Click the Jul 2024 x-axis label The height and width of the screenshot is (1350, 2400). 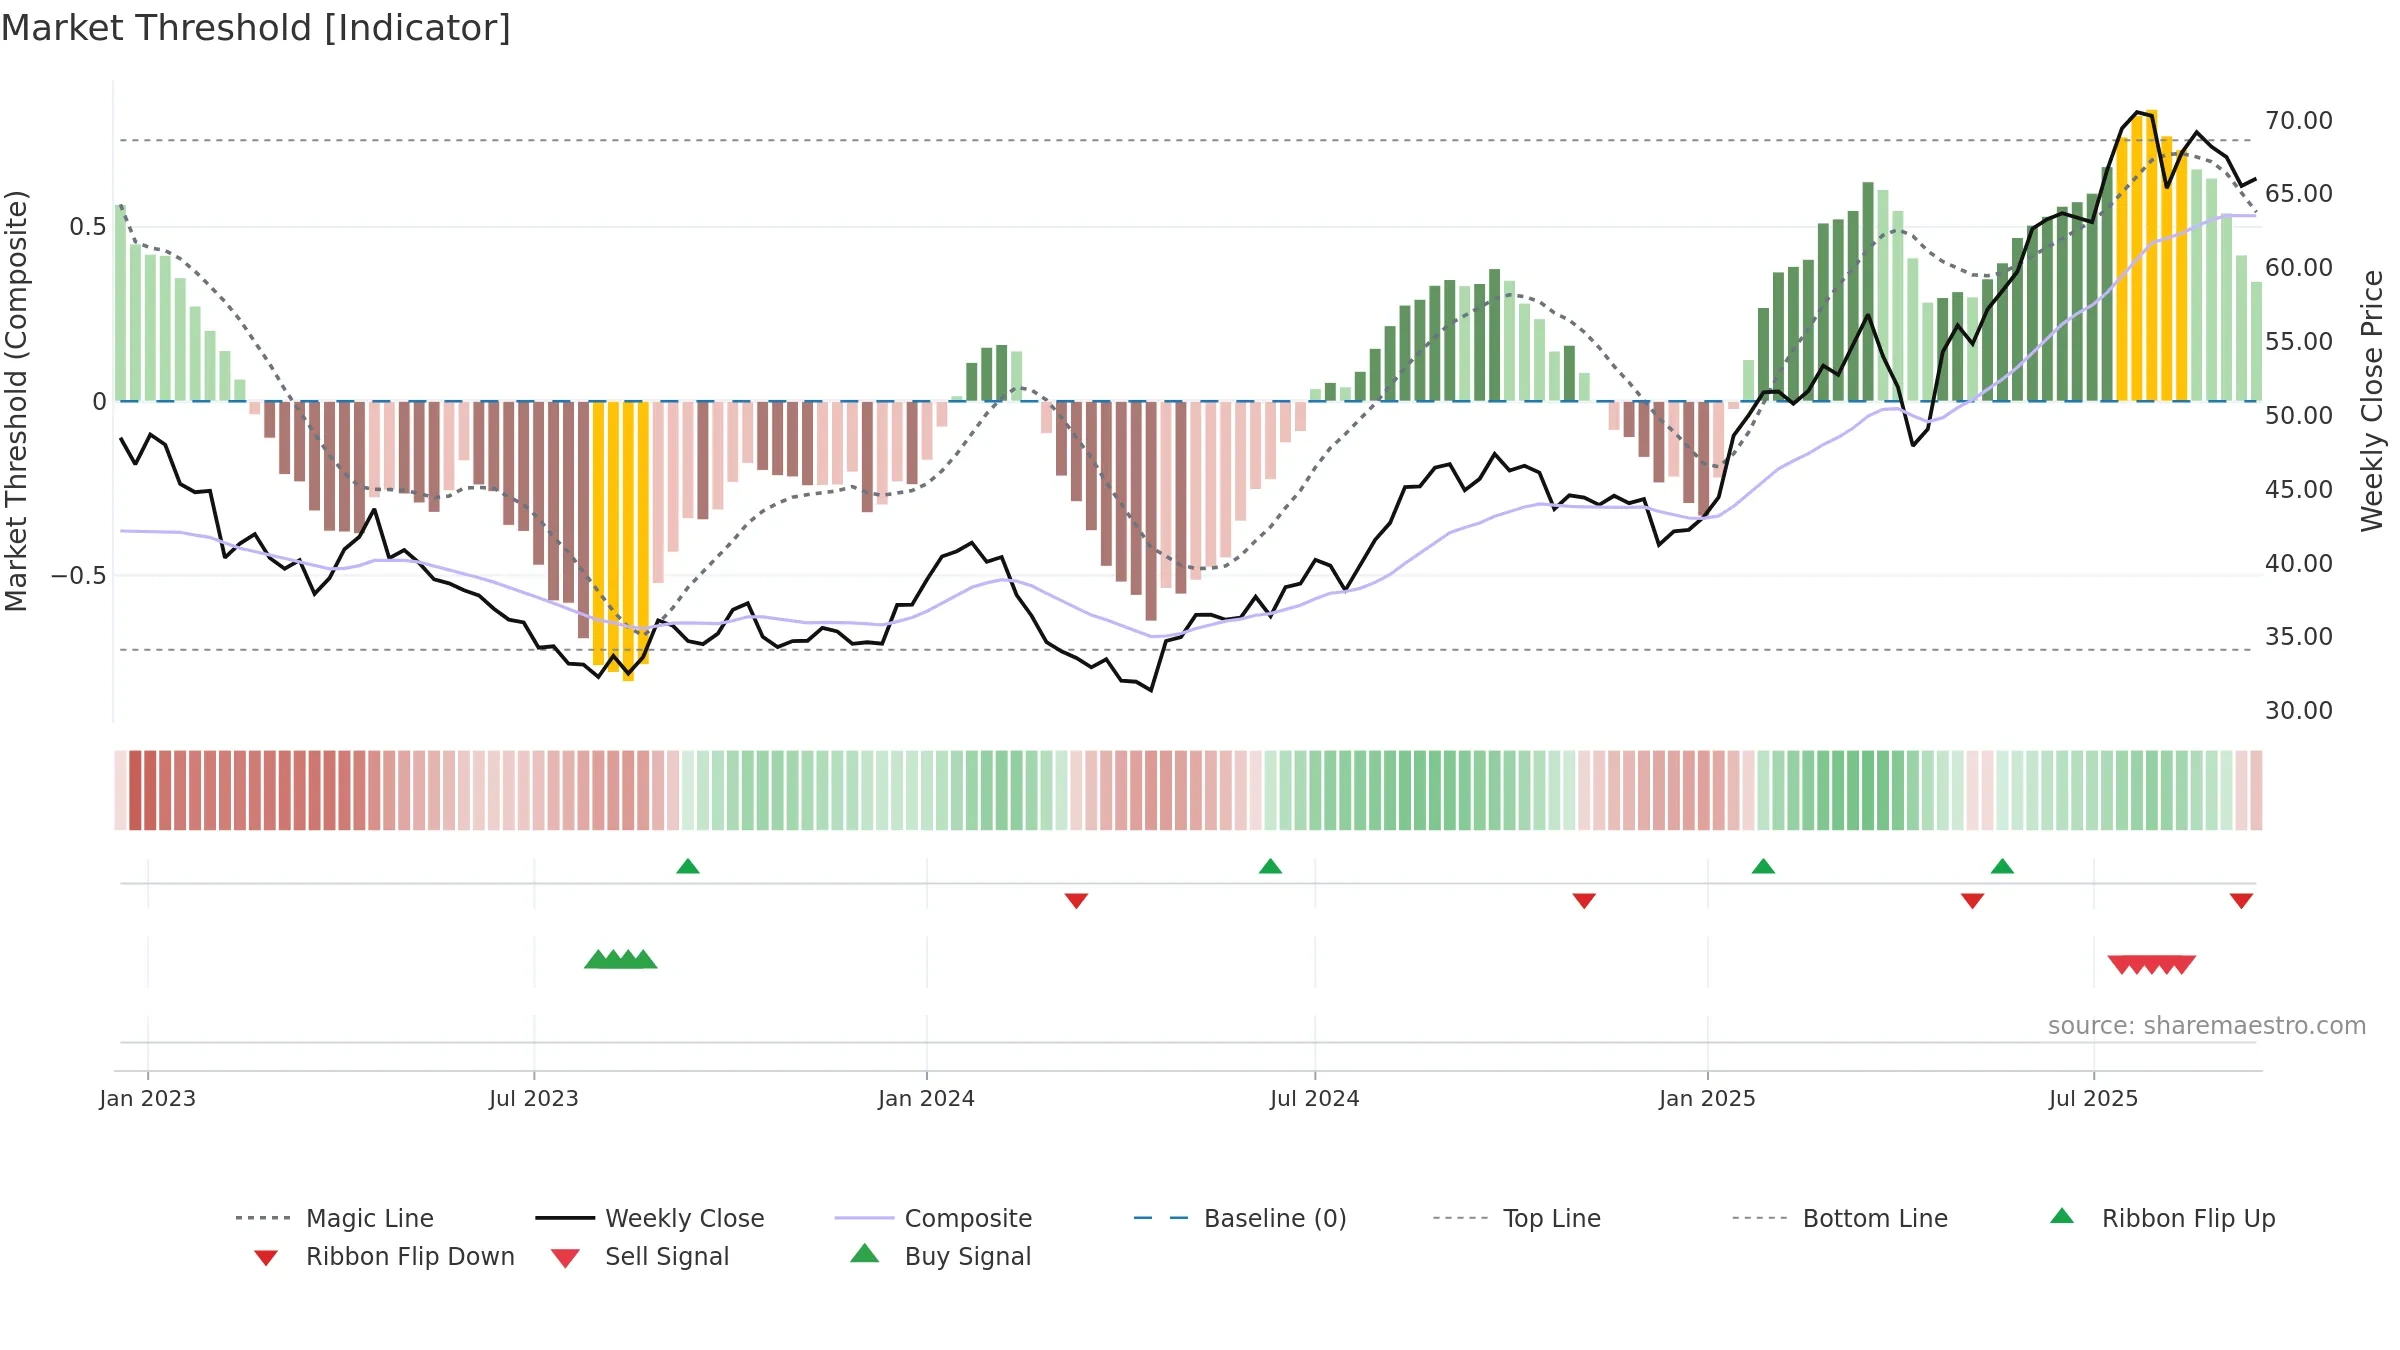1315,1099
